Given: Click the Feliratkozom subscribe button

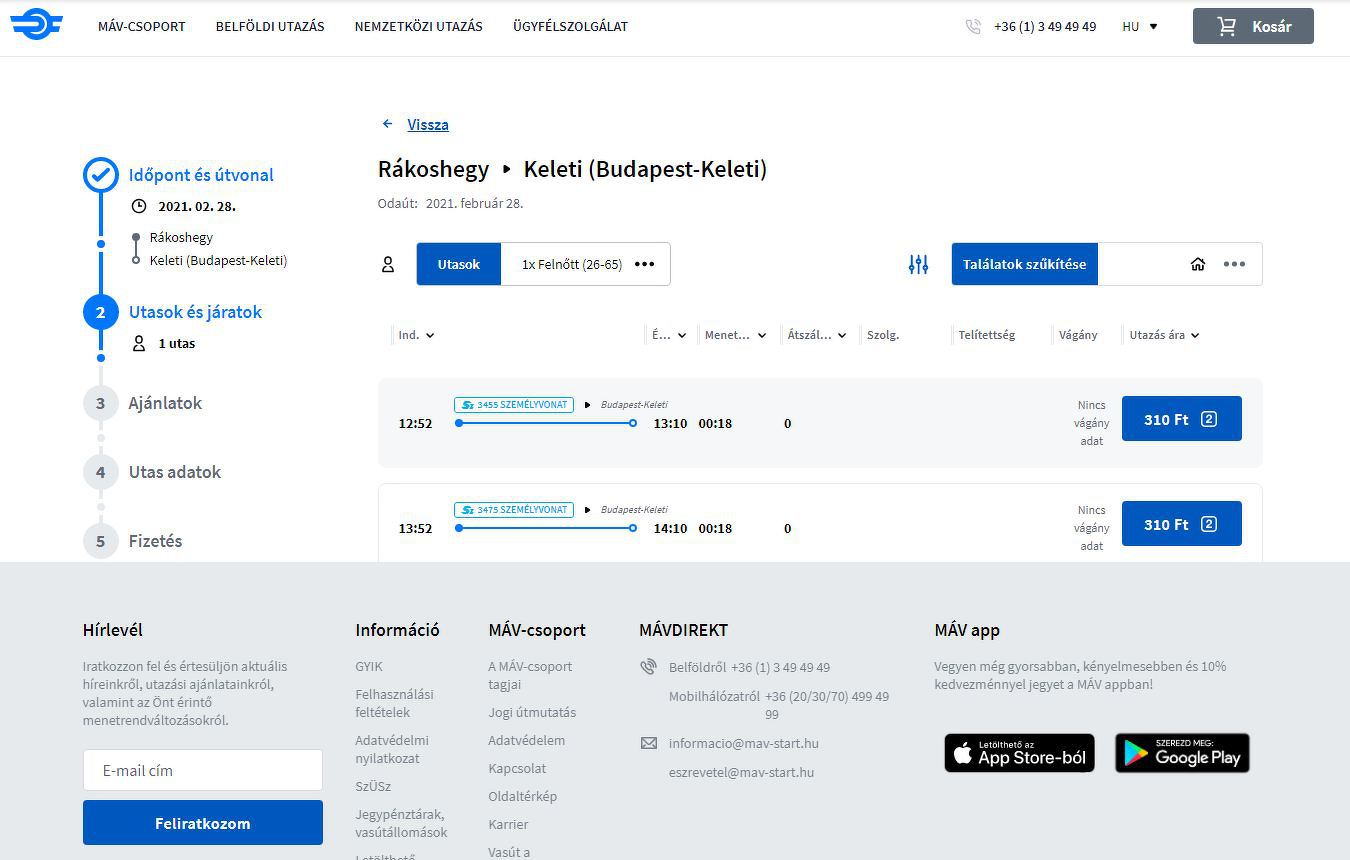Looking at the screenshot, I should pyautogui.click(x=202, y=823).
